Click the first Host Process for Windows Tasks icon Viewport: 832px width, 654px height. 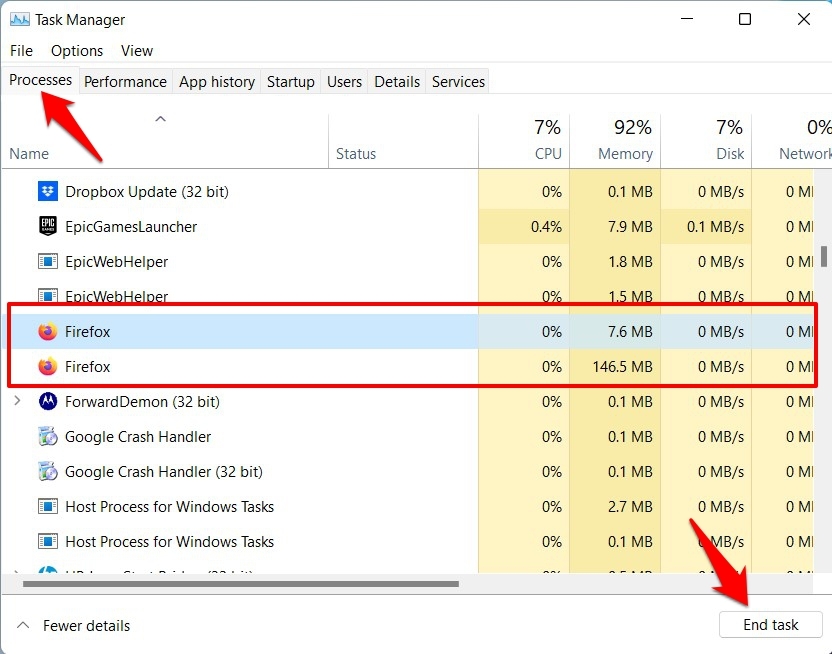(47, 507)
